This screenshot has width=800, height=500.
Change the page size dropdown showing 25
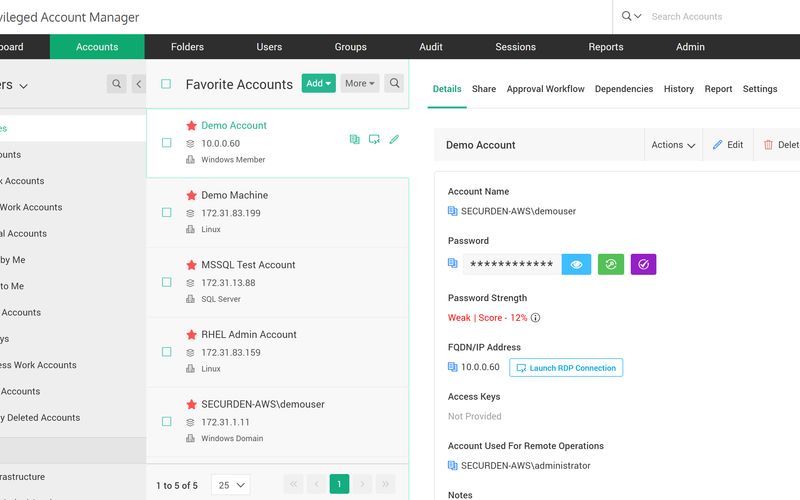click(231, 485)
